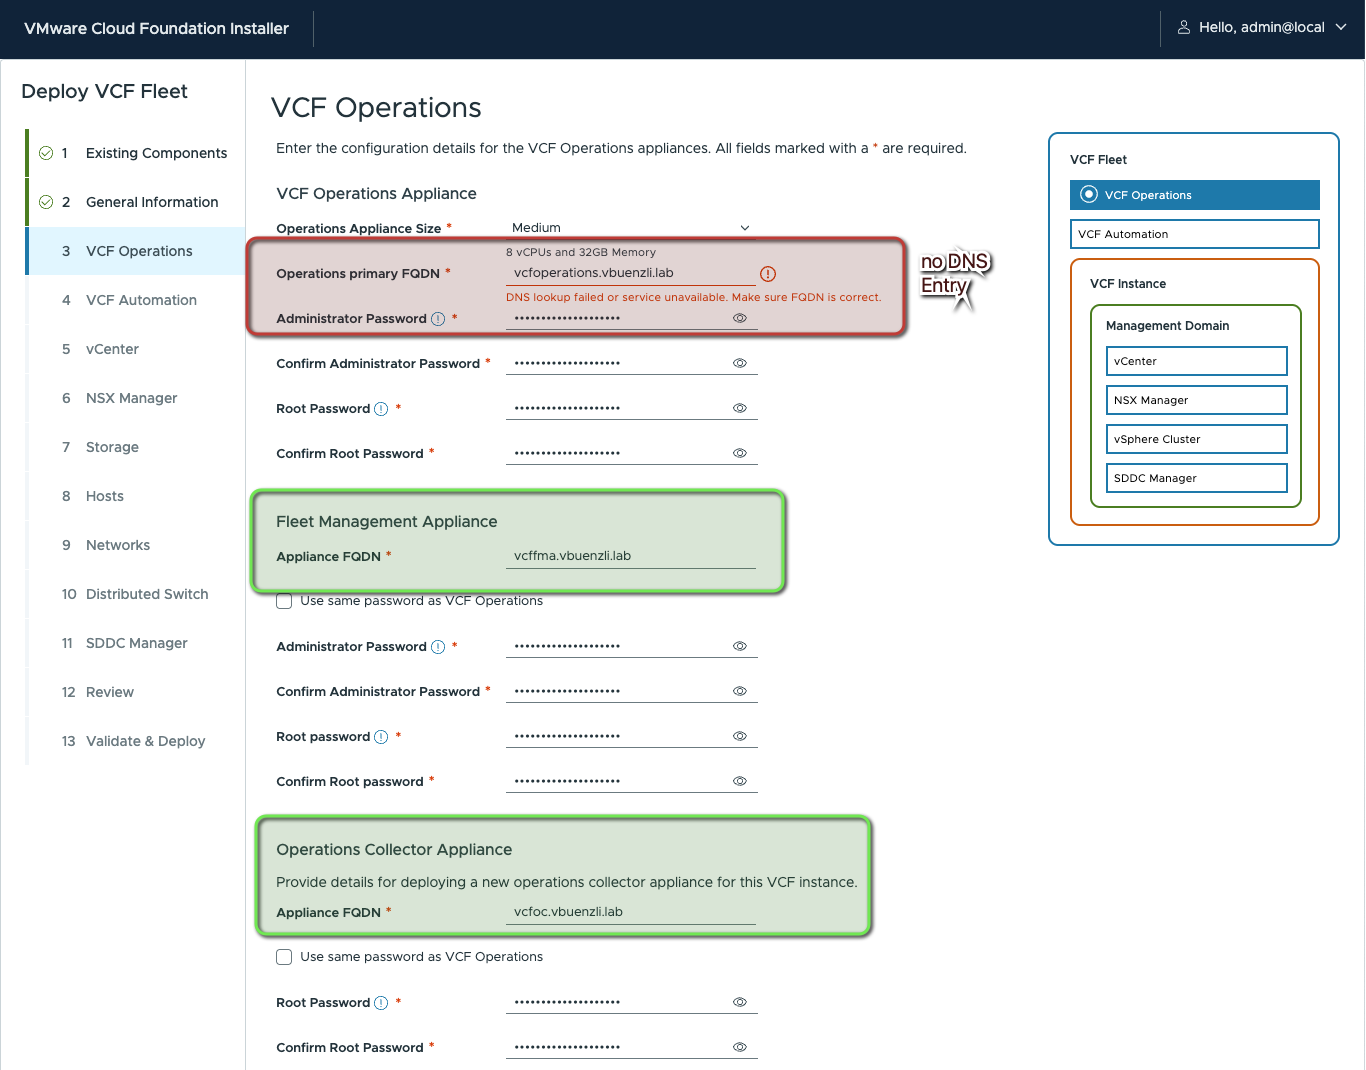Open step 11 SDDC Manager in wizard sidebar
The width and height of the screenshot is (1366, 1070).
tap(135, 643)
